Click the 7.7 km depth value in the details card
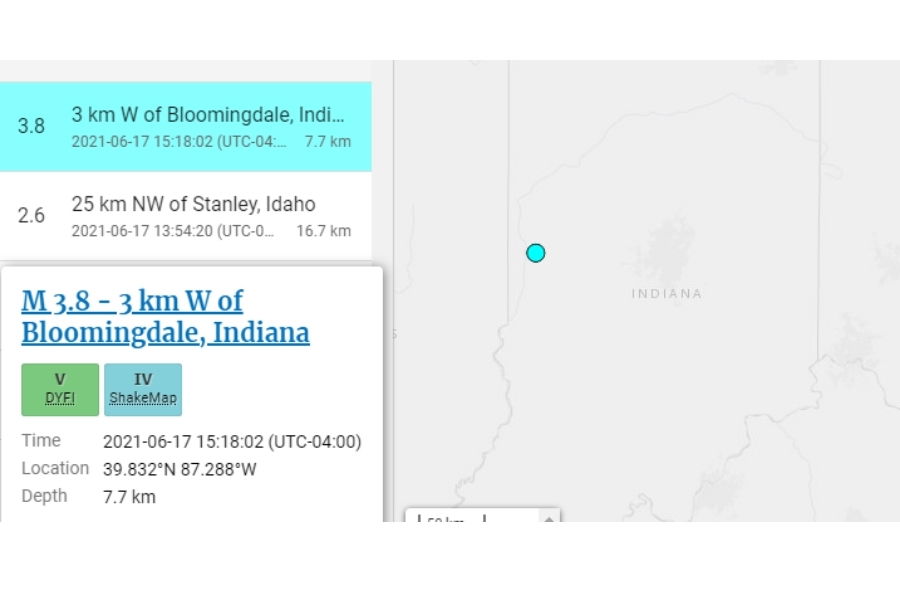 [x=129, y=497]
